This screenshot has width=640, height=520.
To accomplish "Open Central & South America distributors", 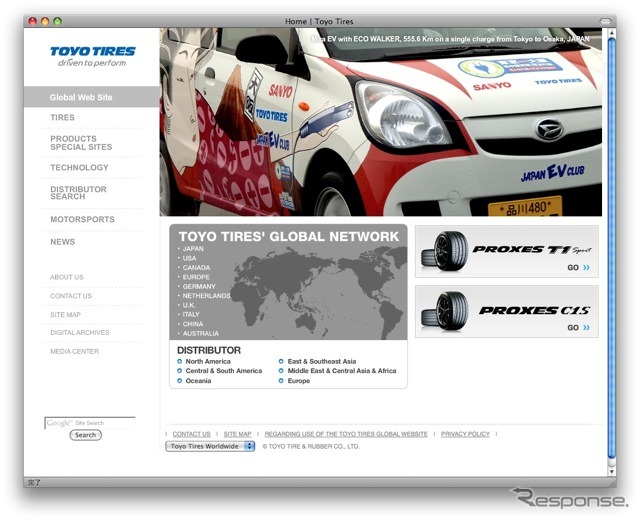I will [x=224, y=371].
